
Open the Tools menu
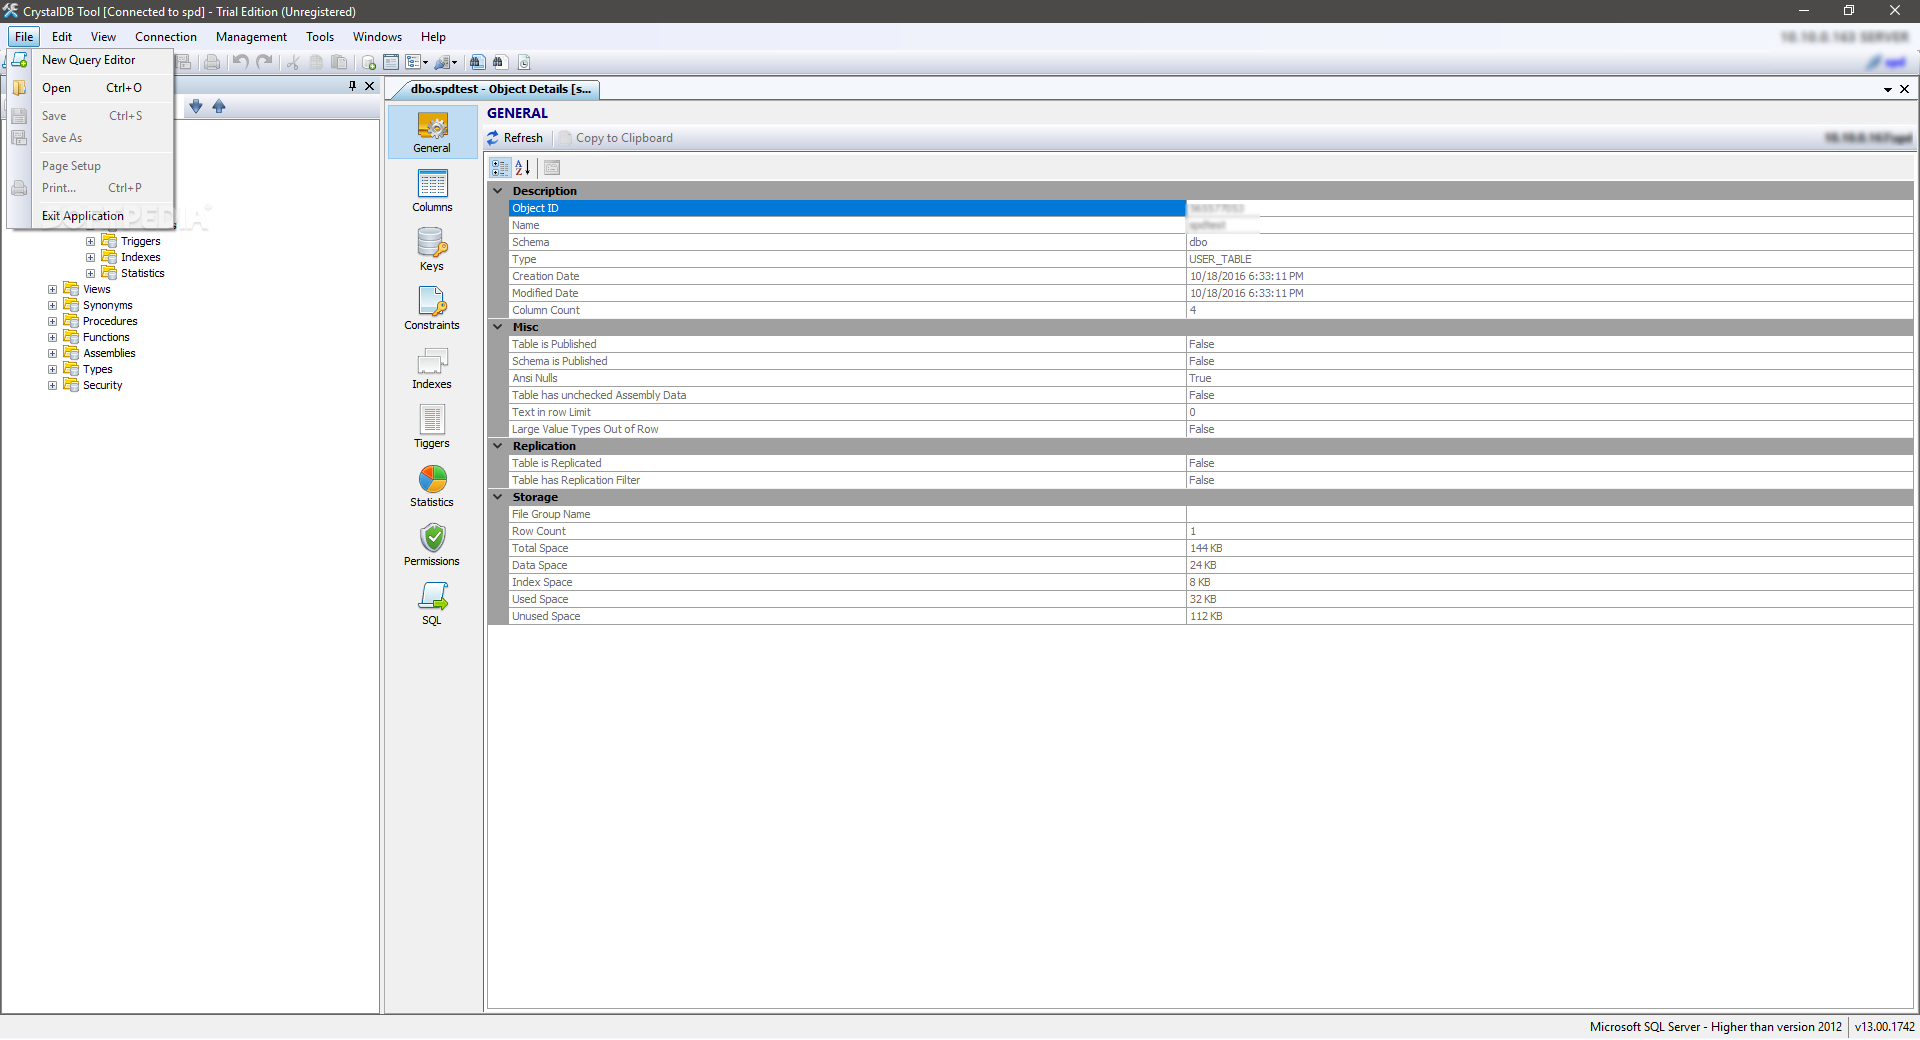pyautogui.click(x=320, y=37)
